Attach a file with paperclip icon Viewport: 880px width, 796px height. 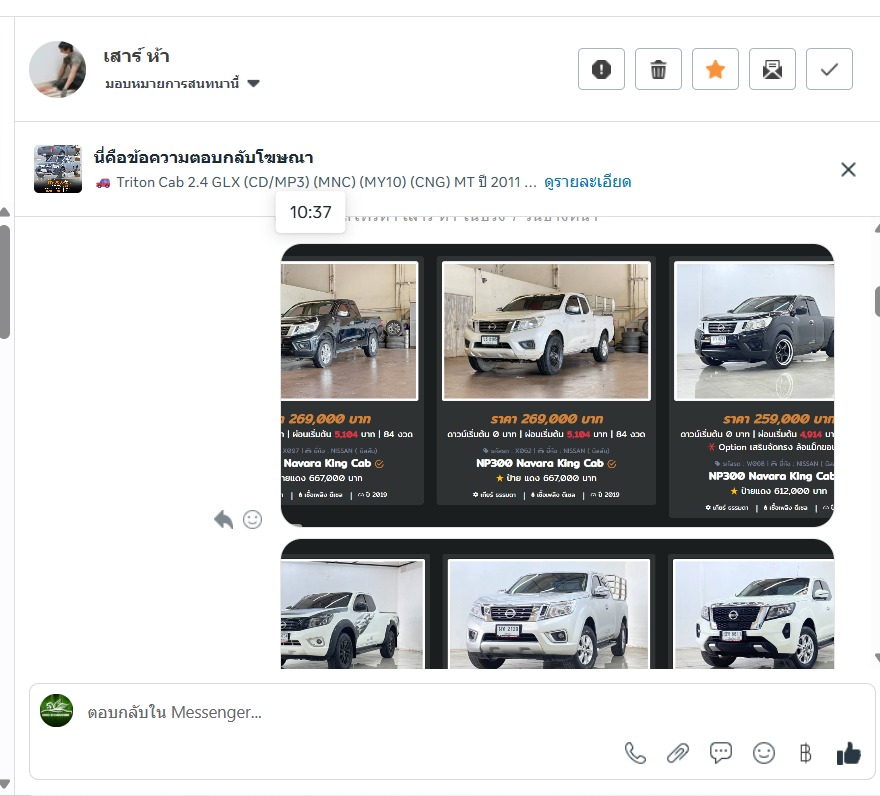pyautogui.click(x=678, y=753)
